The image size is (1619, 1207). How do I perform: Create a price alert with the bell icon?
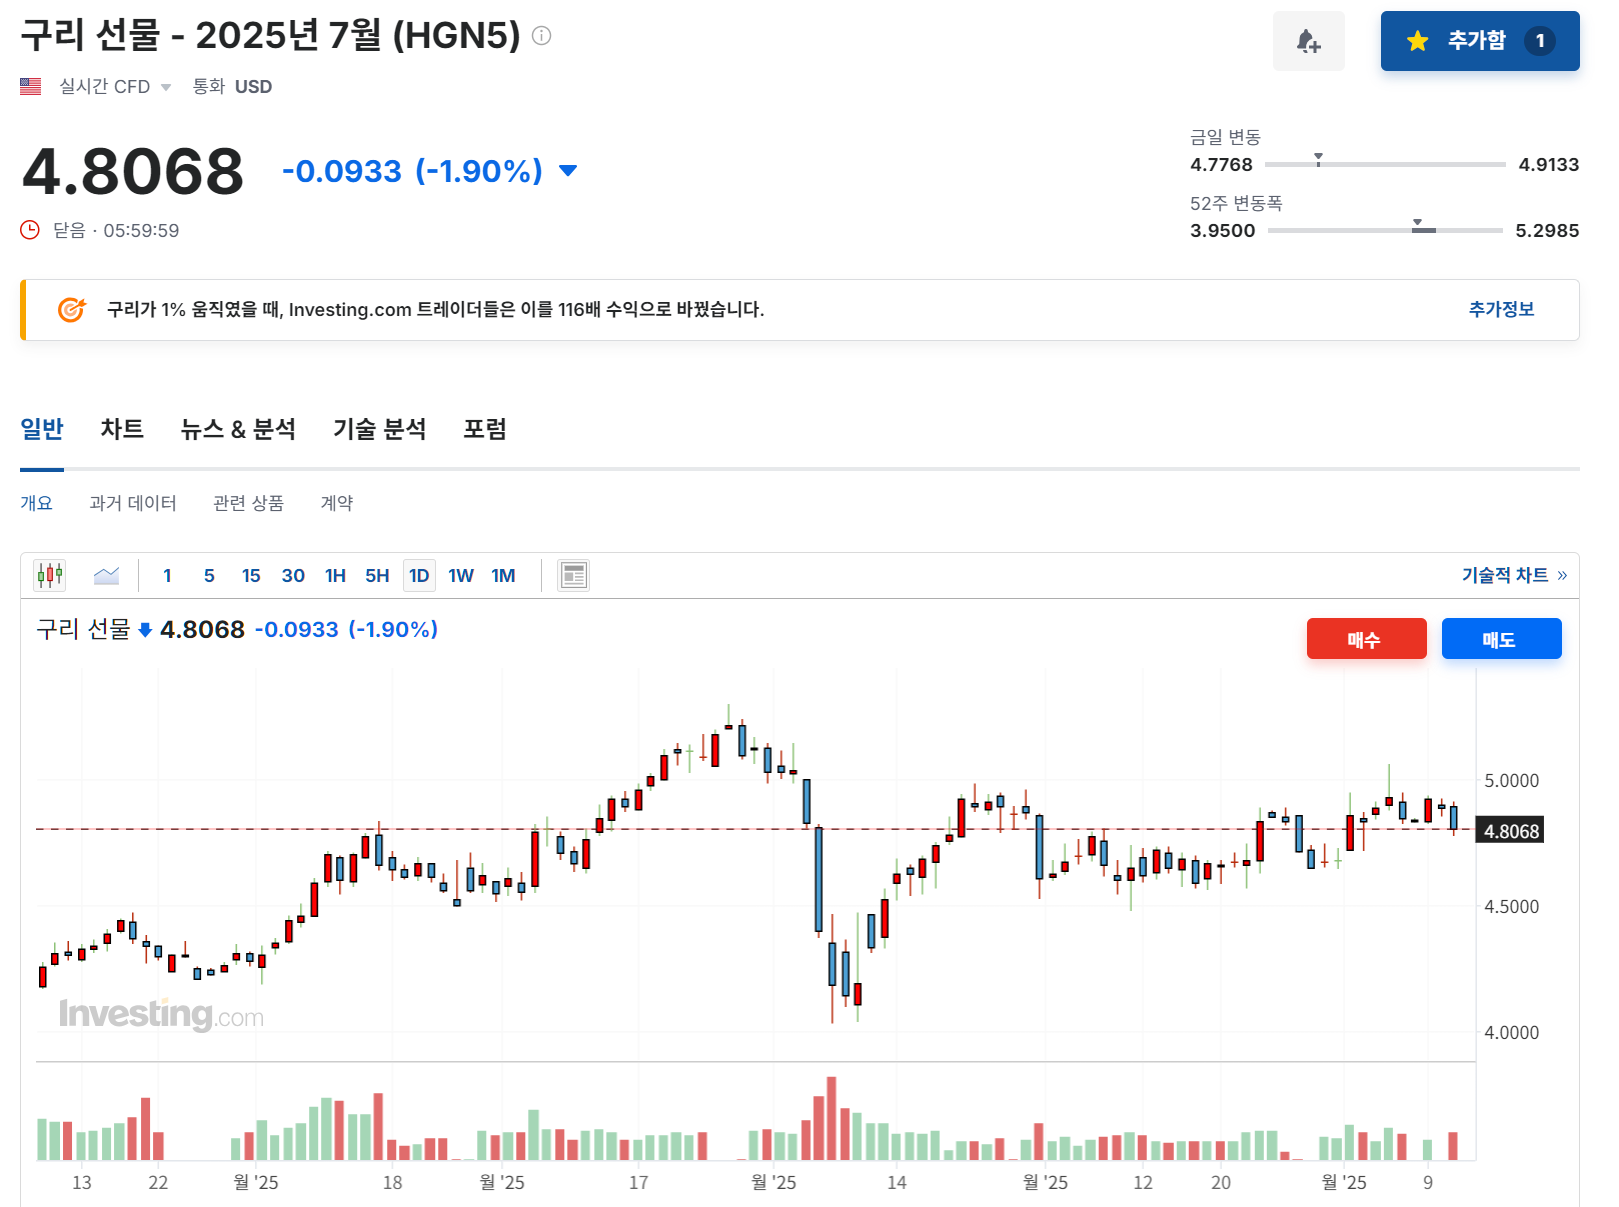click(1308, 41)
